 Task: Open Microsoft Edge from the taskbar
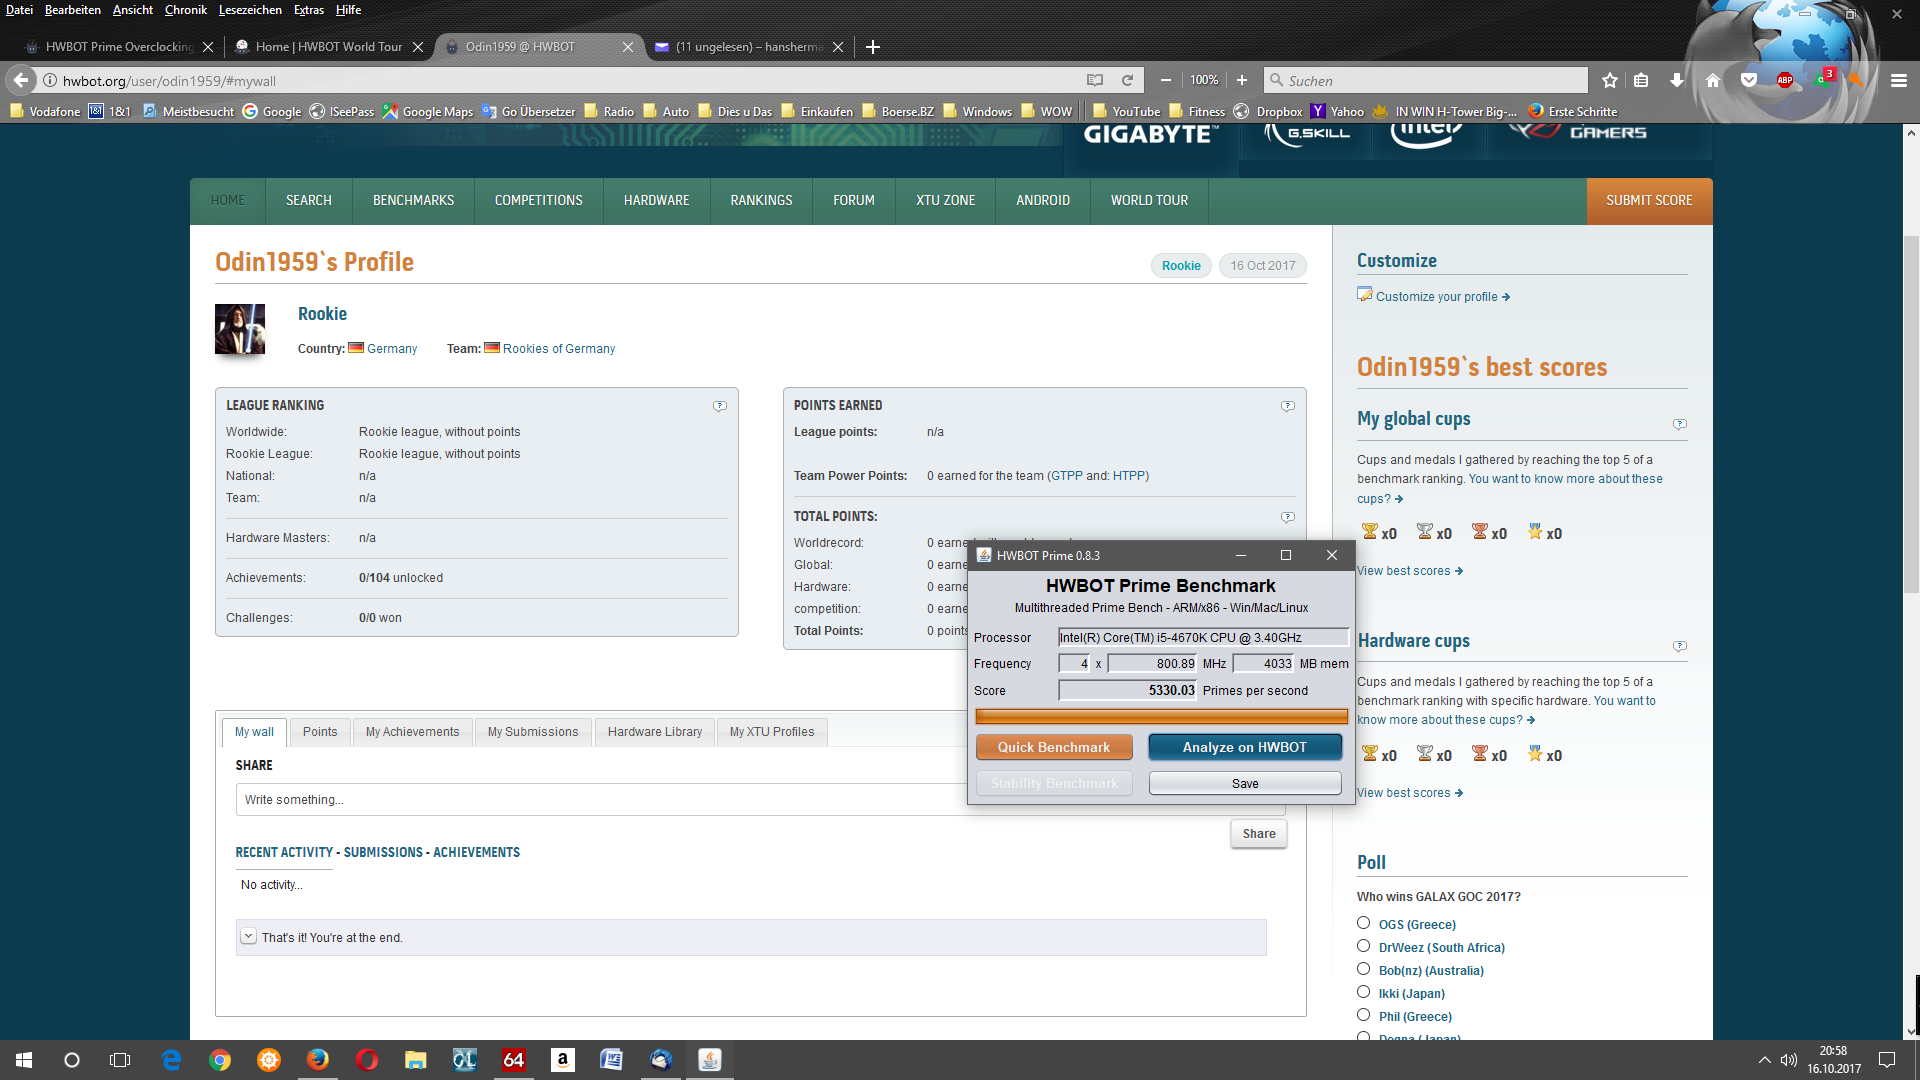[172, 1060]
